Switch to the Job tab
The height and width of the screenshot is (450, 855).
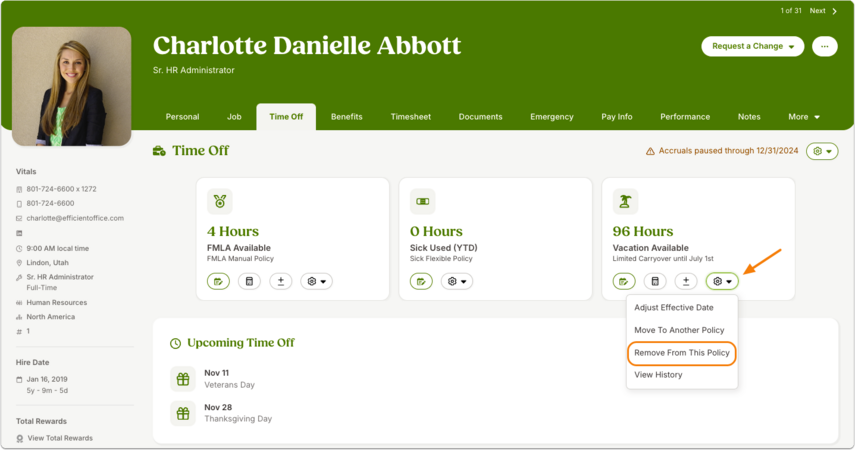point(234,117)
